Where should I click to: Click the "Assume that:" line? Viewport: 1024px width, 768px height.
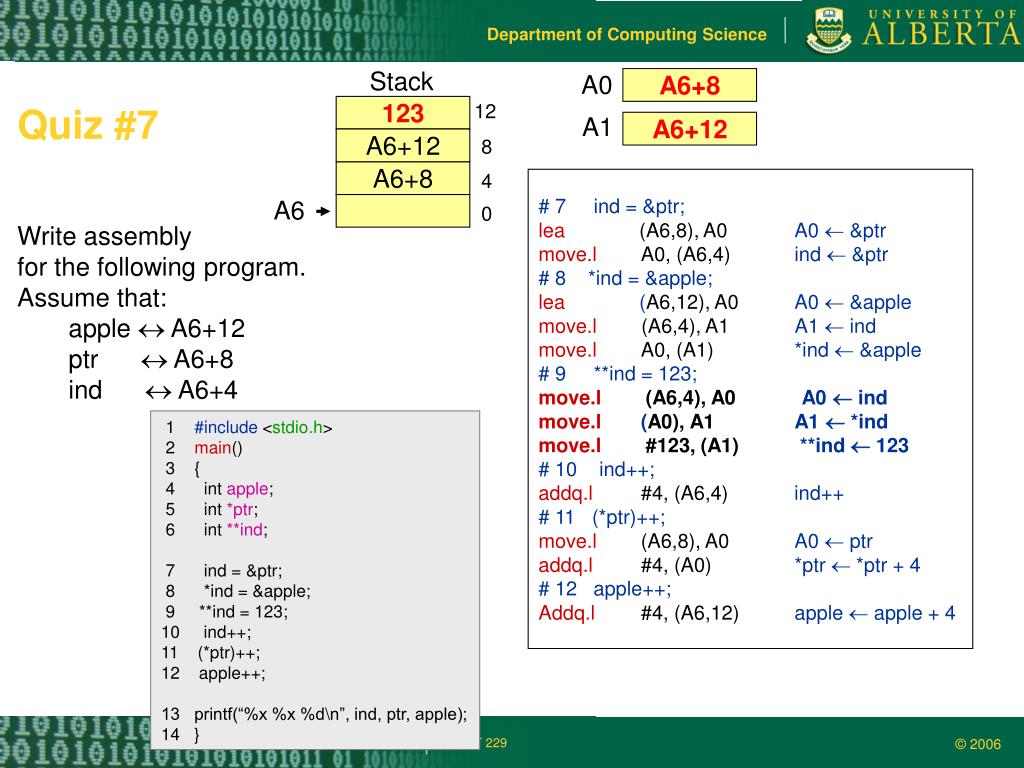pyautogui.click(x=92, y=298)
